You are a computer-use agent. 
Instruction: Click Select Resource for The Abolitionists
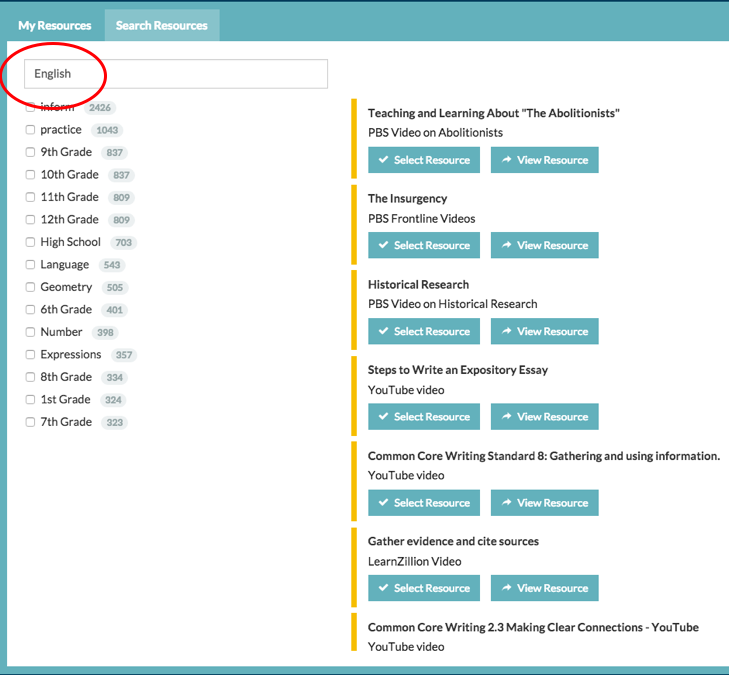click(x=424, y=160)
